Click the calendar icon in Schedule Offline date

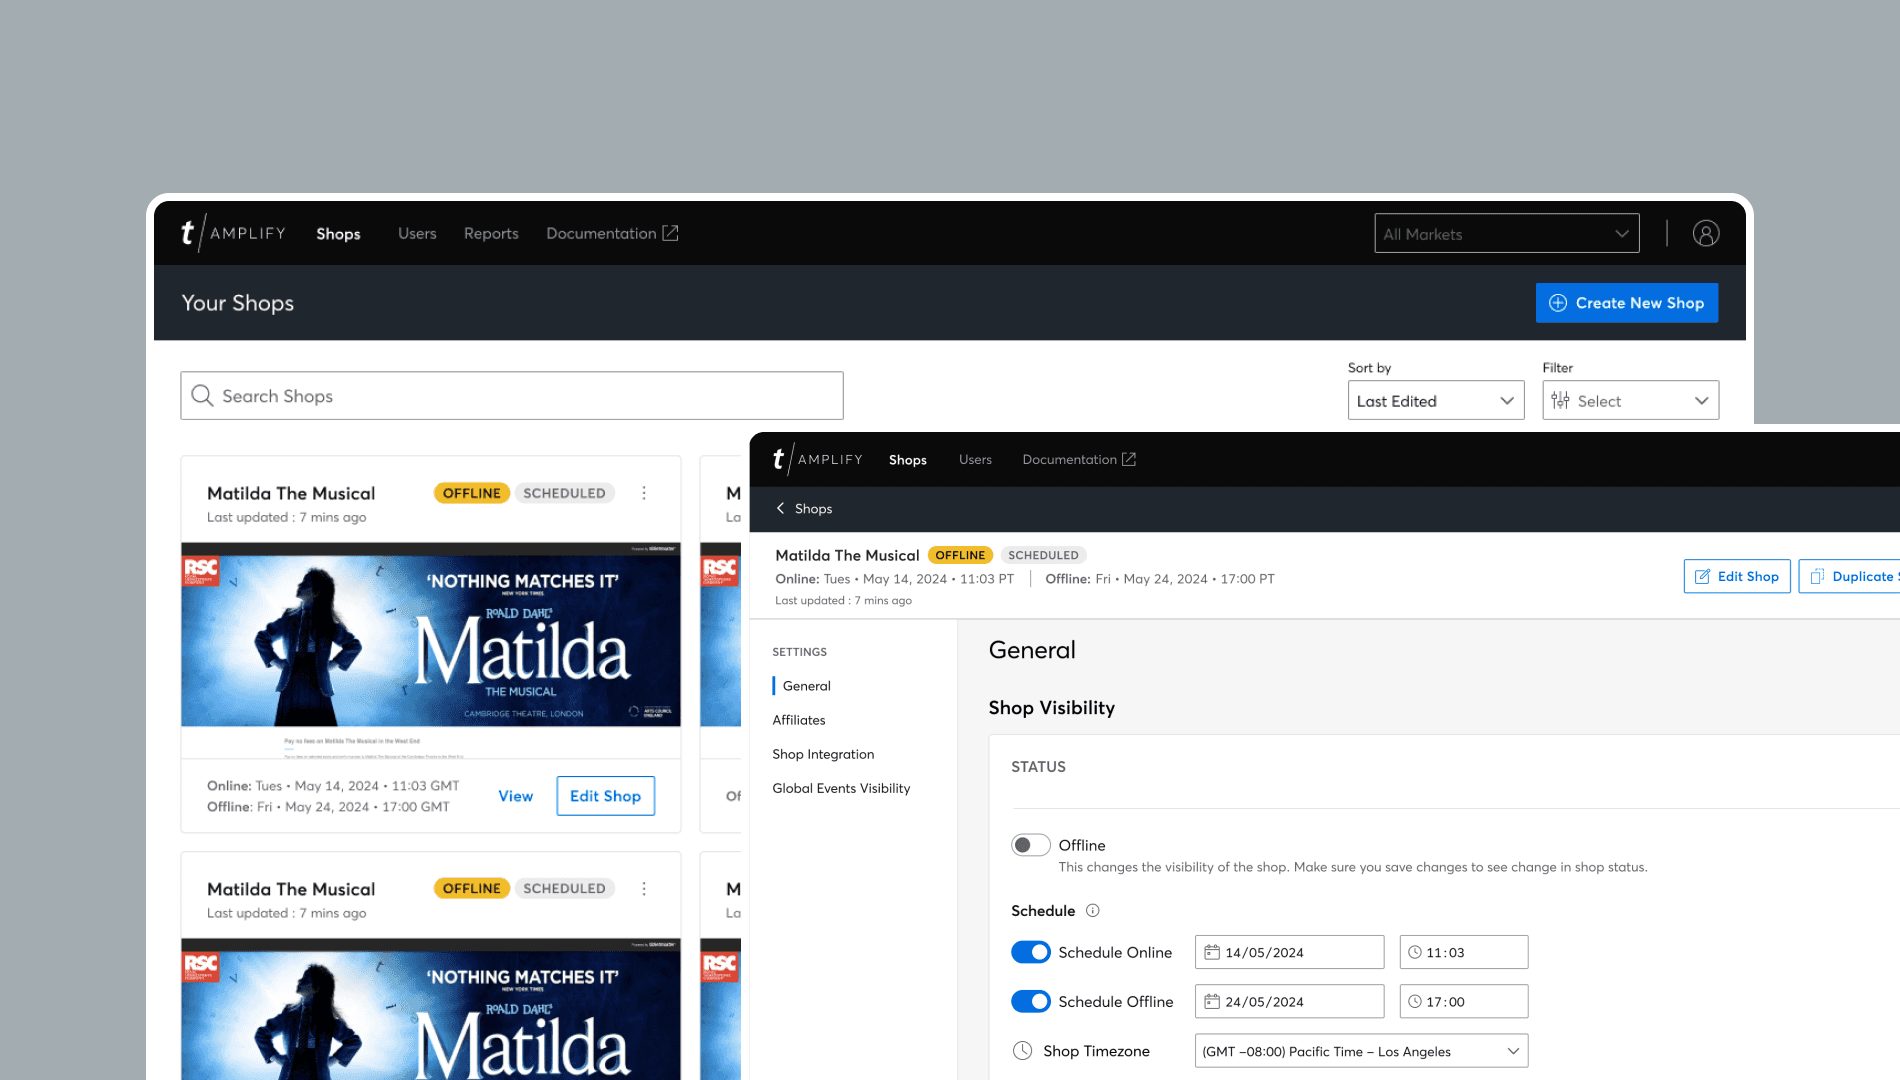point(1212,1001)
